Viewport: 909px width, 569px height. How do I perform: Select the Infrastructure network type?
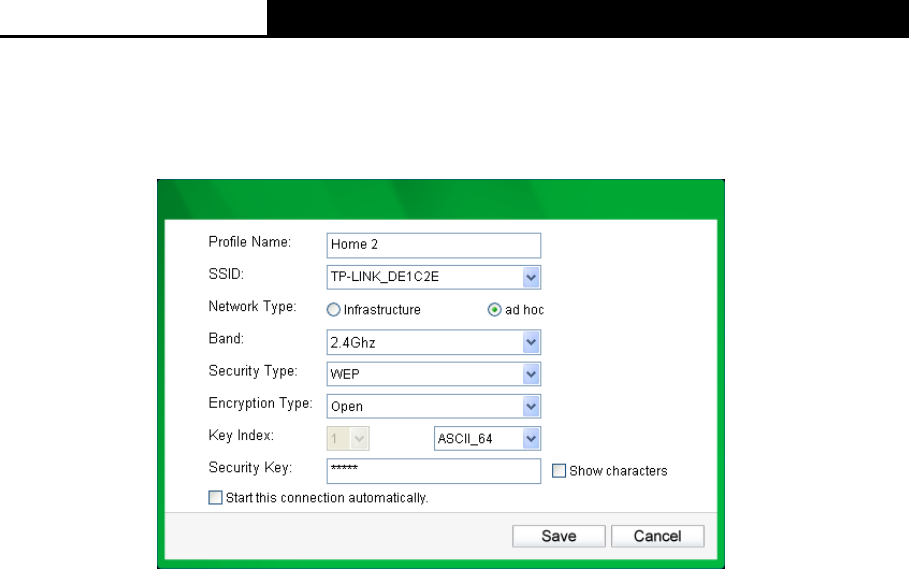point(333,310)
